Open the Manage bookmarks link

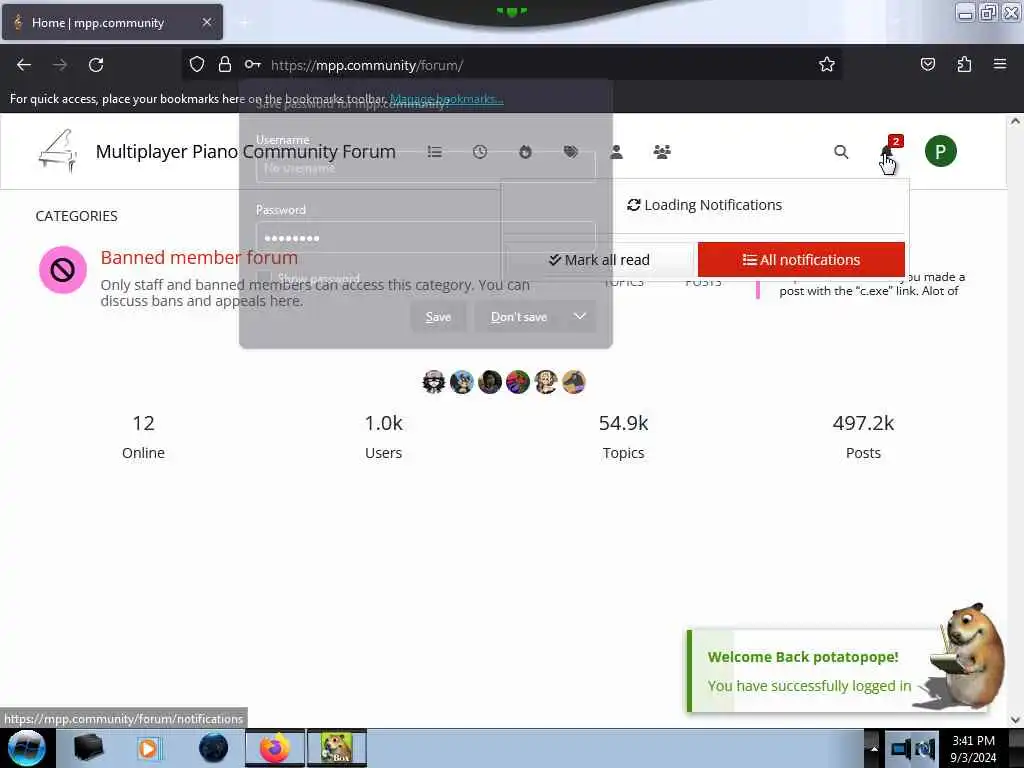[x=447, y=99]
